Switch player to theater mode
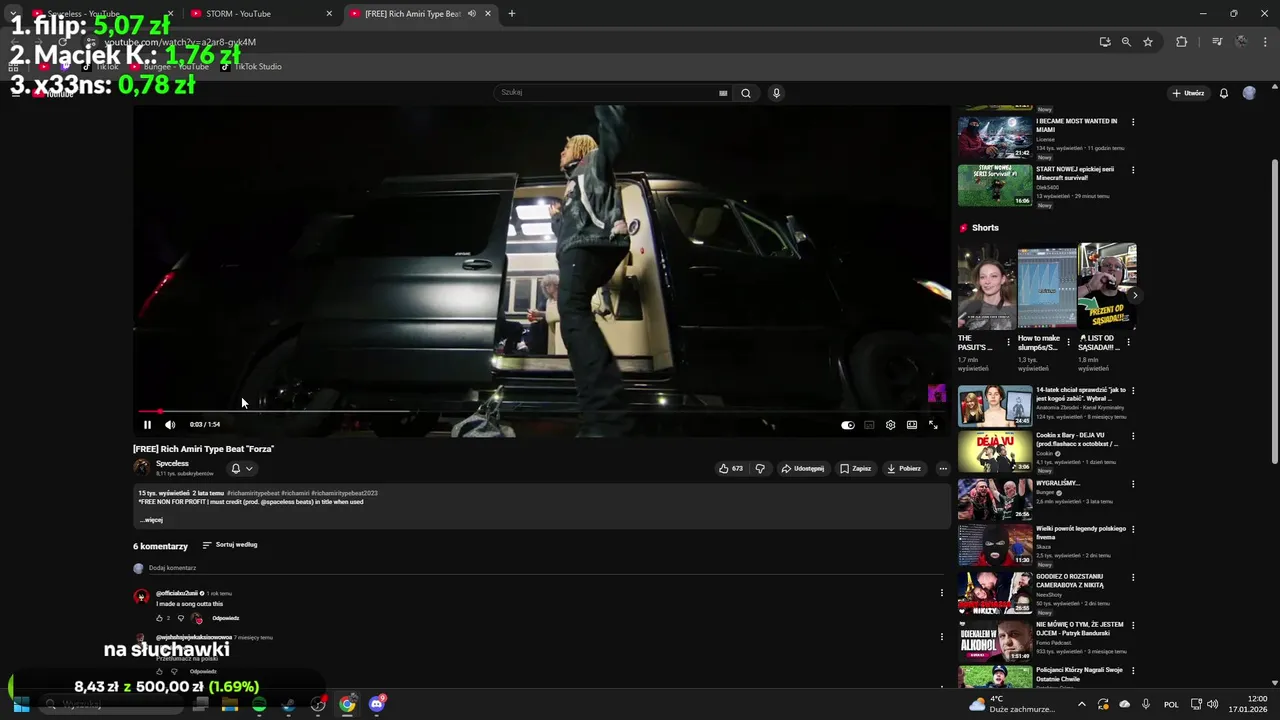This screenshot has width=1280, height=720. tap(912, 425)
